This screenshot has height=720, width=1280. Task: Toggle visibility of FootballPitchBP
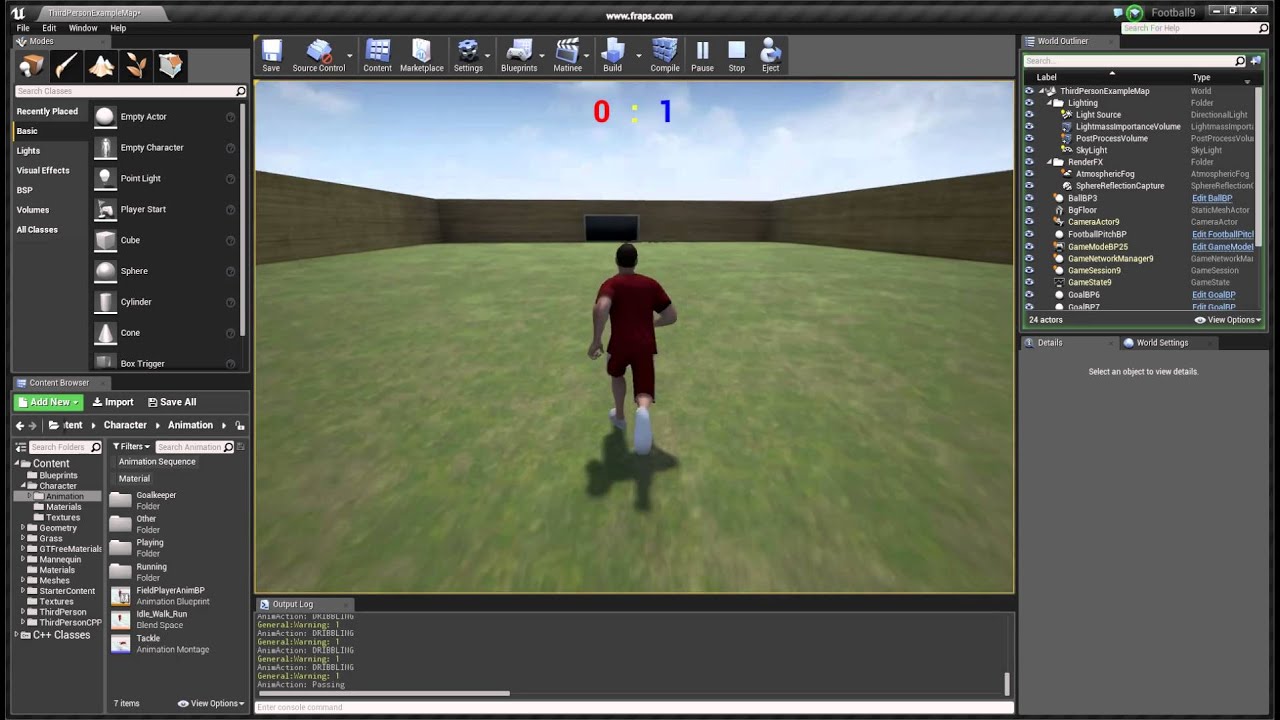point(1029,234)
